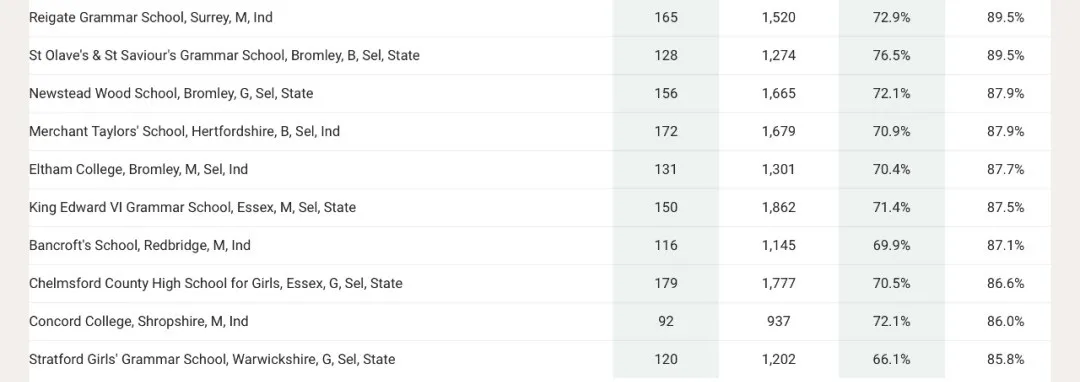Click Merchant Taylors' School entry
Viewport: 1080px width, 382px height.
point(184,131)
